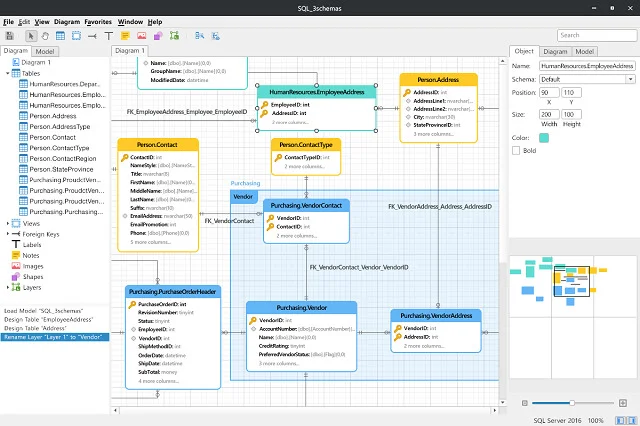This screenshot has width=640, height=426.
Task: Open the View menu
Action: (42, 22)
